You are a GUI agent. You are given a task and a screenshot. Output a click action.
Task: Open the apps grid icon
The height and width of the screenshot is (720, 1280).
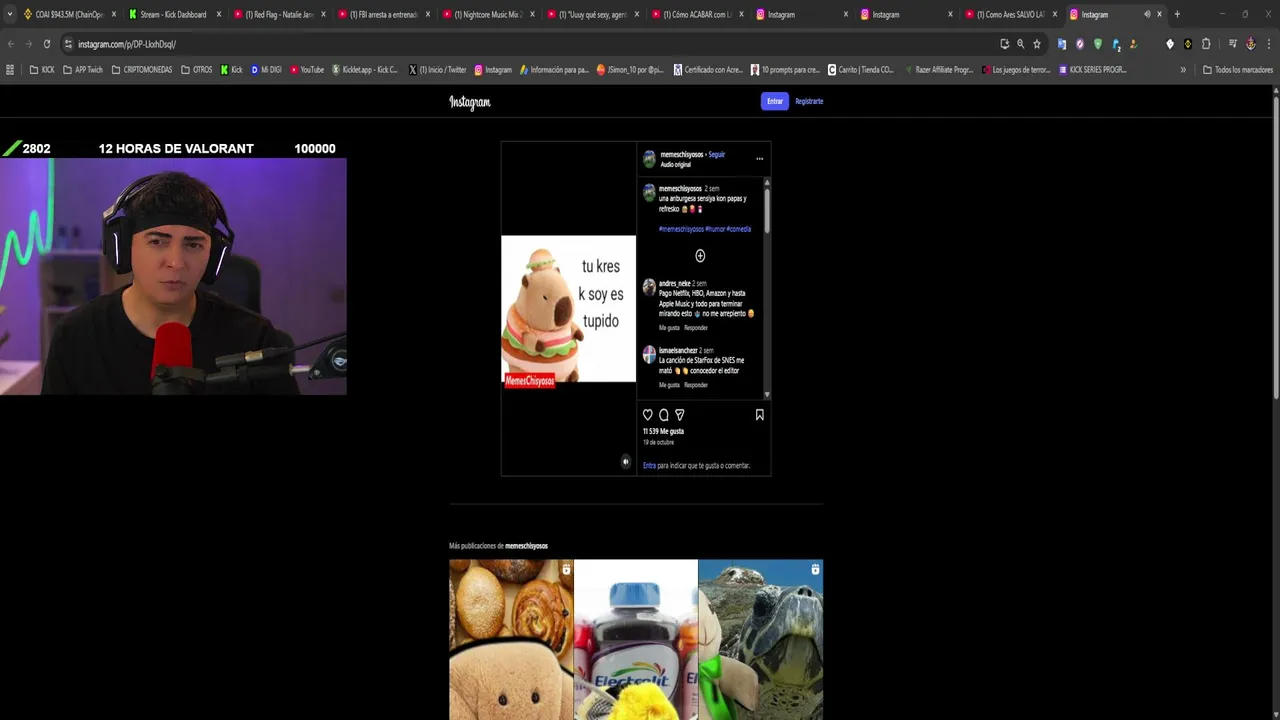pyautogui.click(x=10, y=70)
